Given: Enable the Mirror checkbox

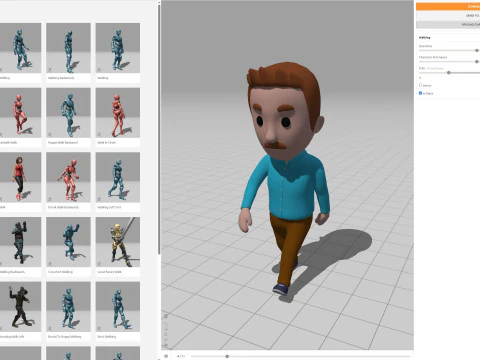Looking at the screenshot, I should 420,85.
